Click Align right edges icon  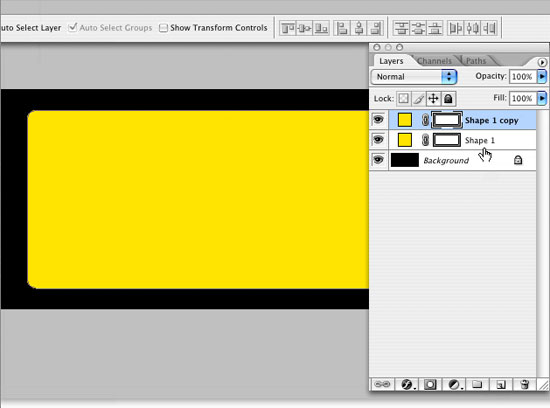(375, 28)
